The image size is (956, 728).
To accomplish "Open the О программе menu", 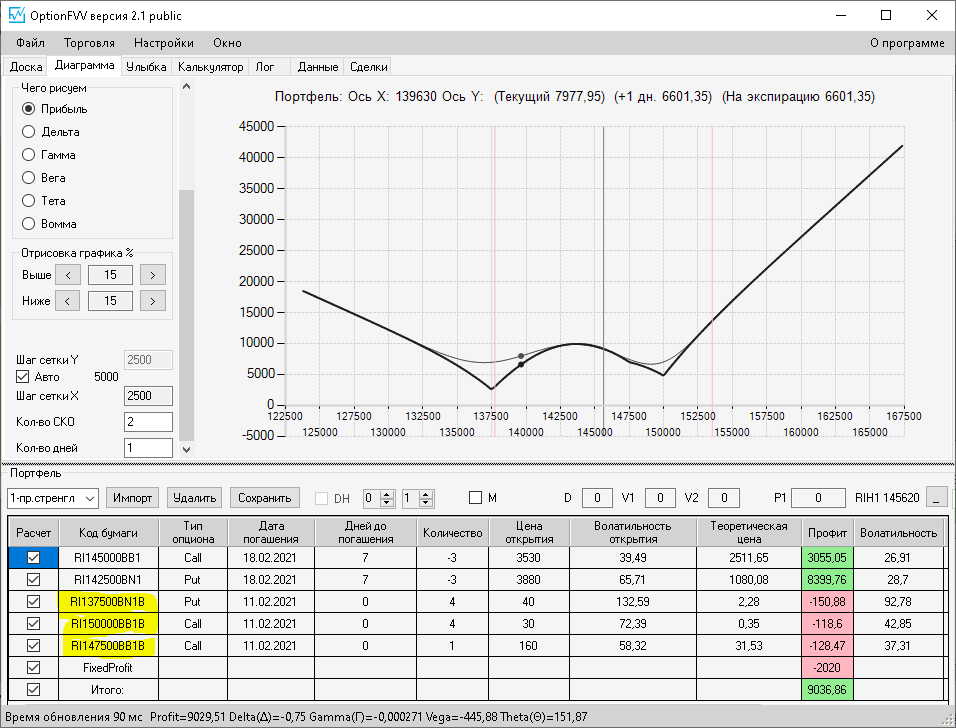I will pyautogui.click(x=907, y=43).
